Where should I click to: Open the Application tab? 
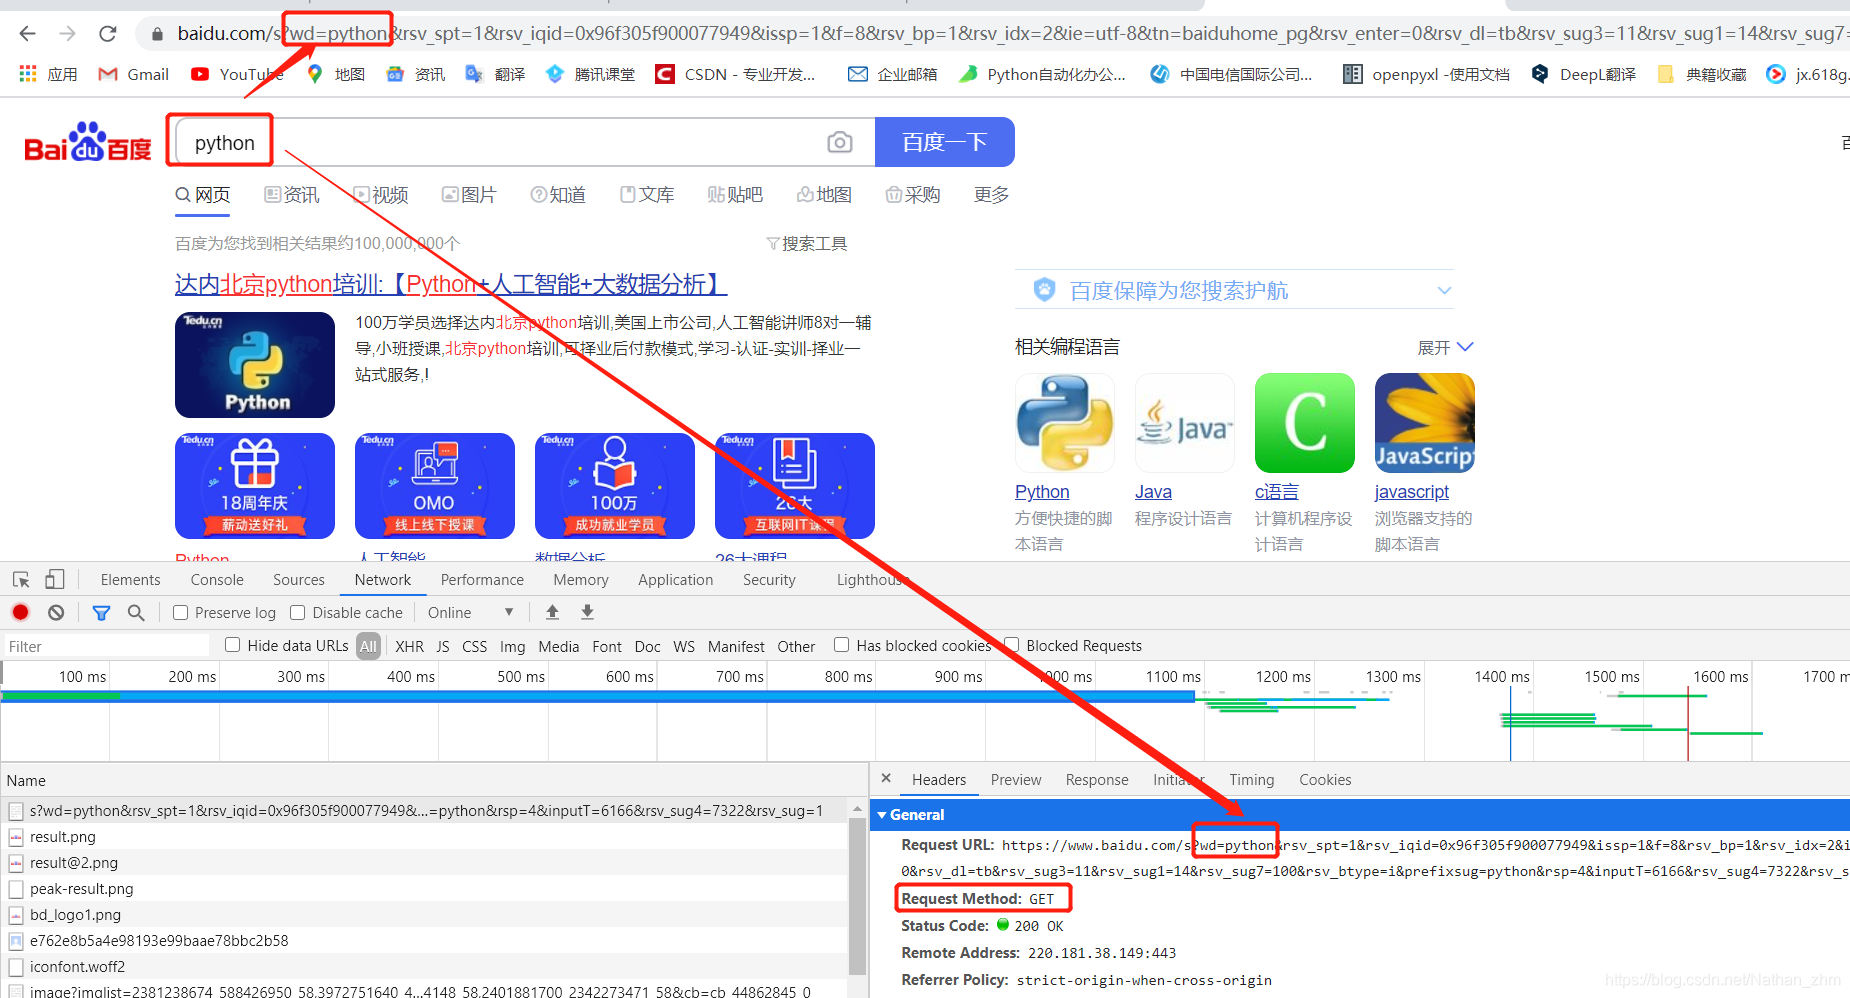[x=676, y=580]
